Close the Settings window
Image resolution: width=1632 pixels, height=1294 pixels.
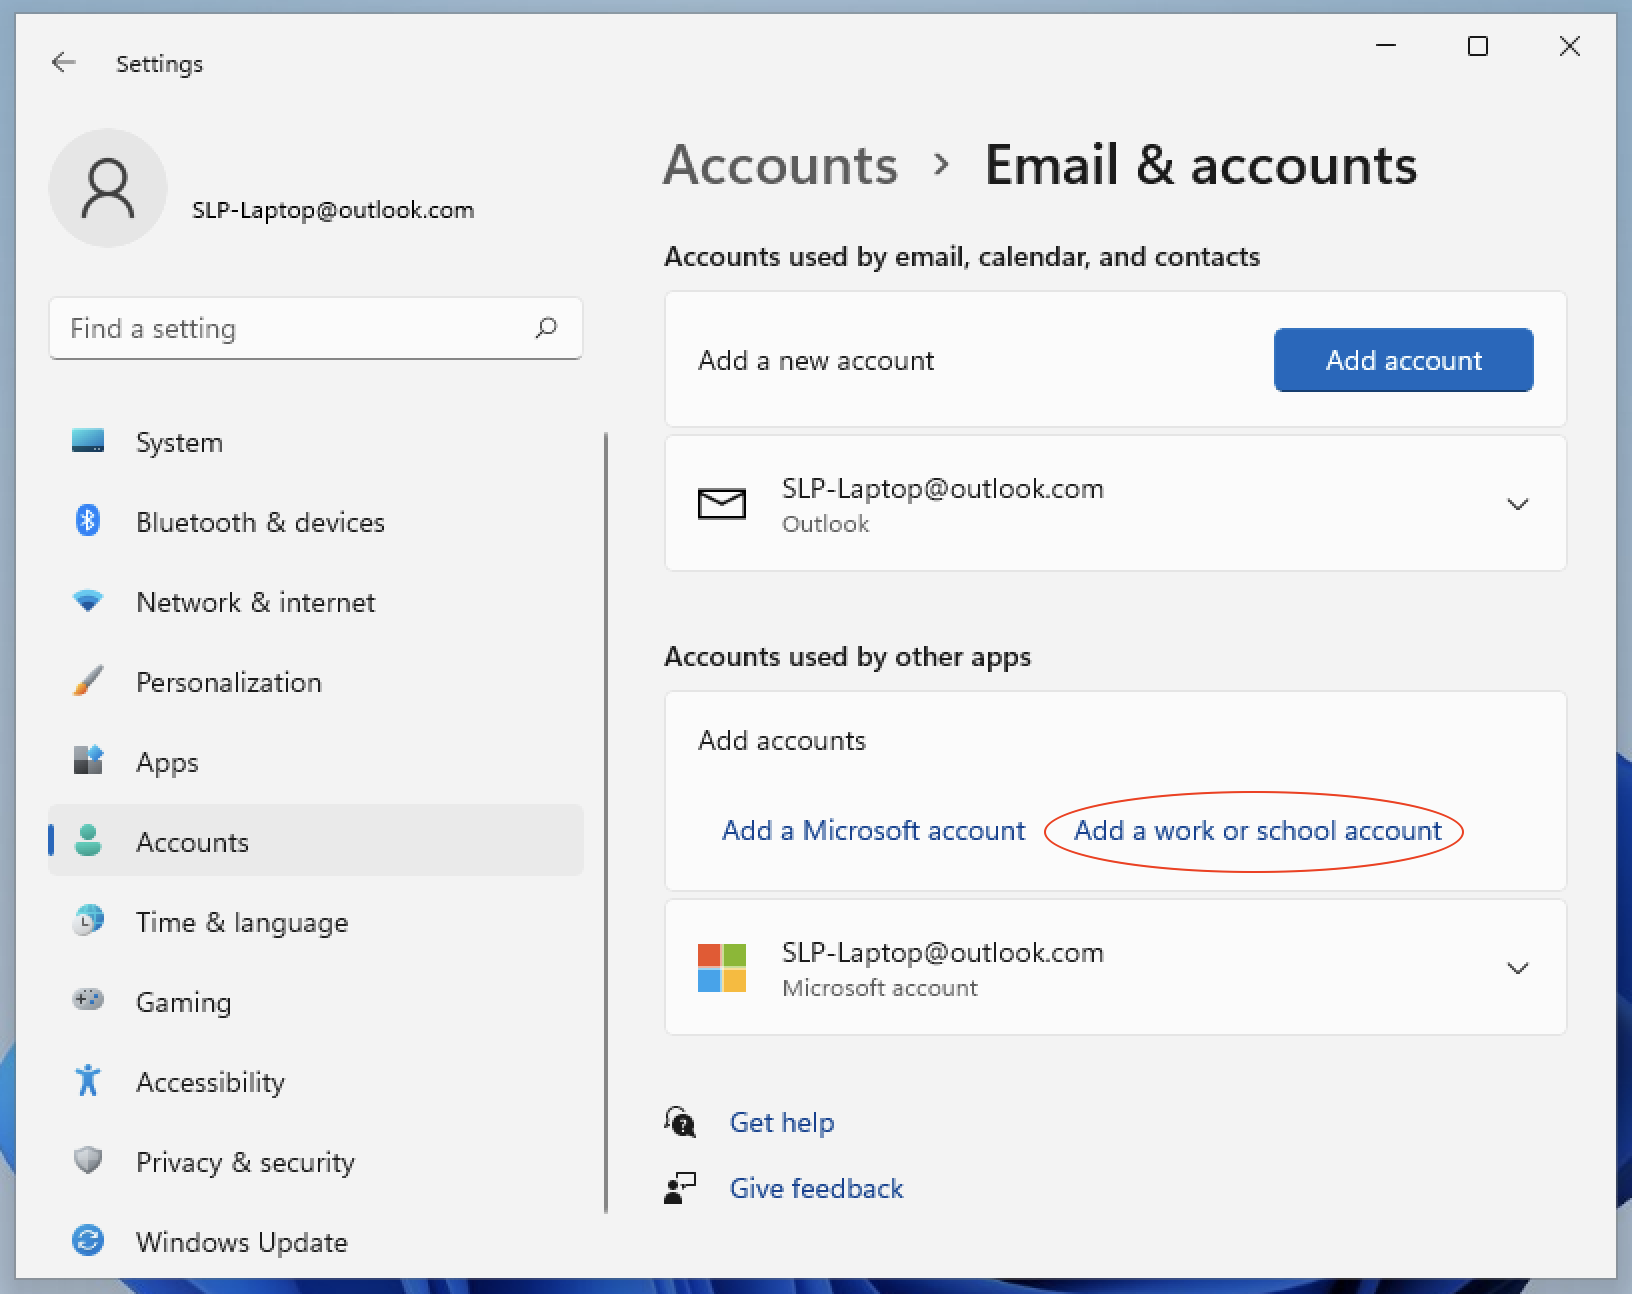pyautogui.click(x=1570, y=46)
